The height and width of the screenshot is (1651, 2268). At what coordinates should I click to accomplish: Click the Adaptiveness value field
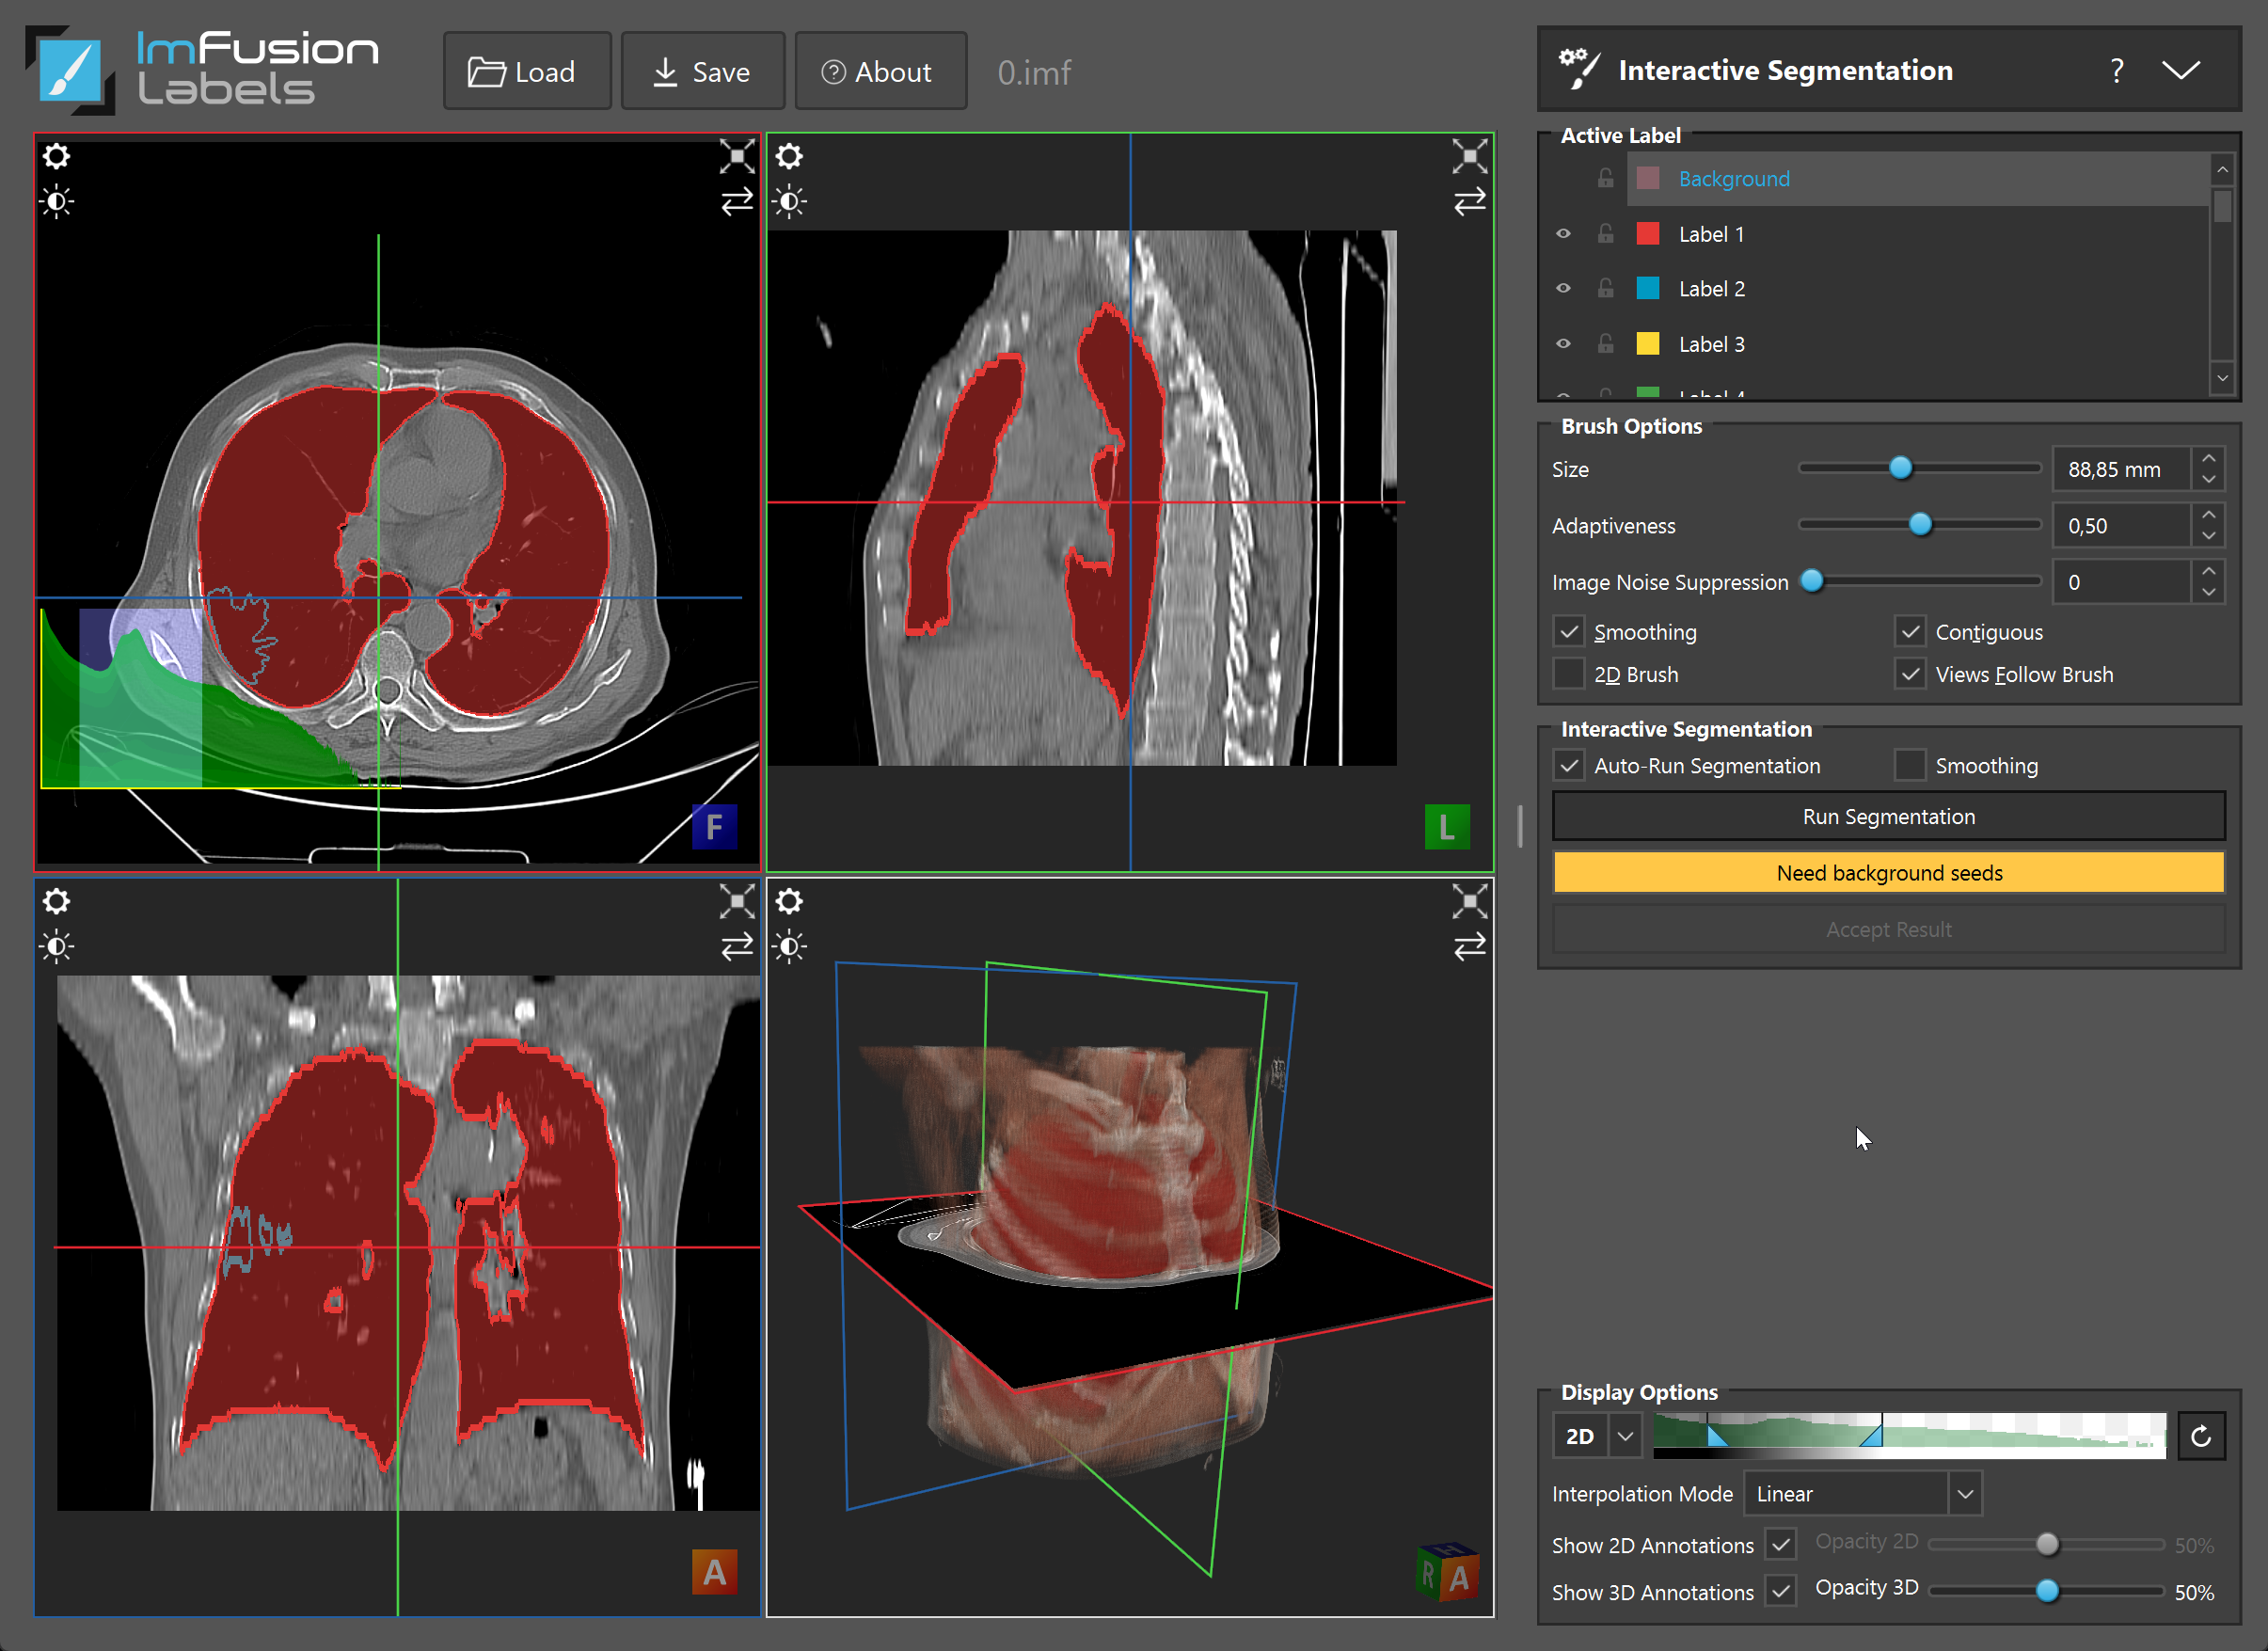pyautogui.click(x=2121, y=525)
